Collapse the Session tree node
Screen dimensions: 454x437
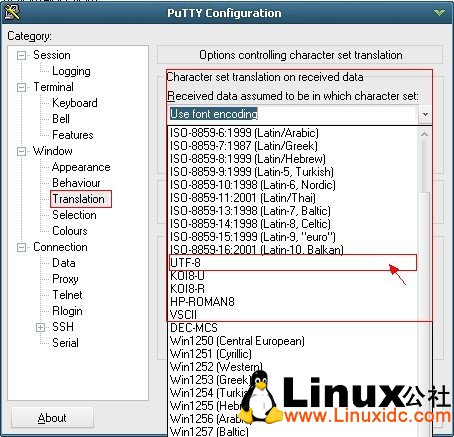click(21, 55)
